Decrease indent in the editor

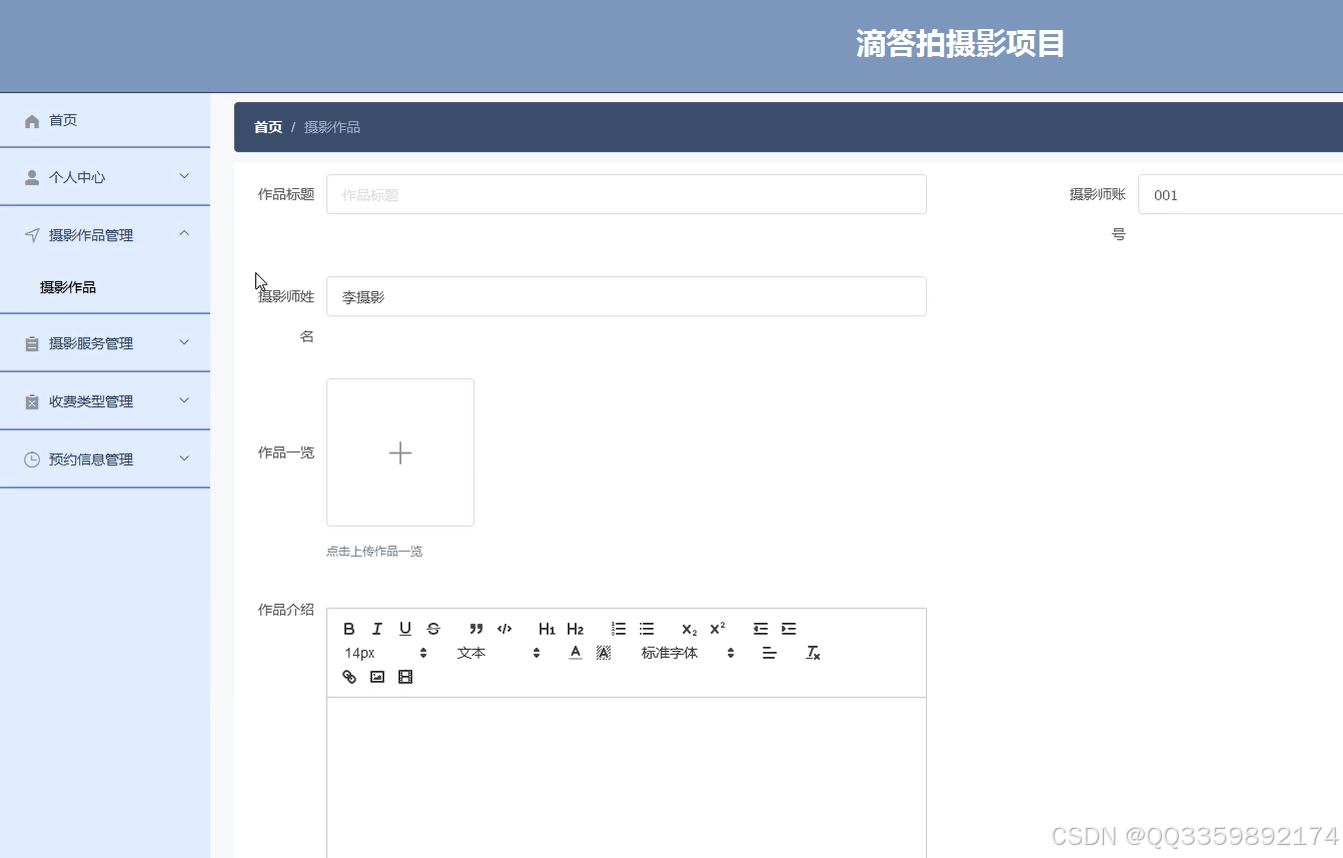click(761, 629)
